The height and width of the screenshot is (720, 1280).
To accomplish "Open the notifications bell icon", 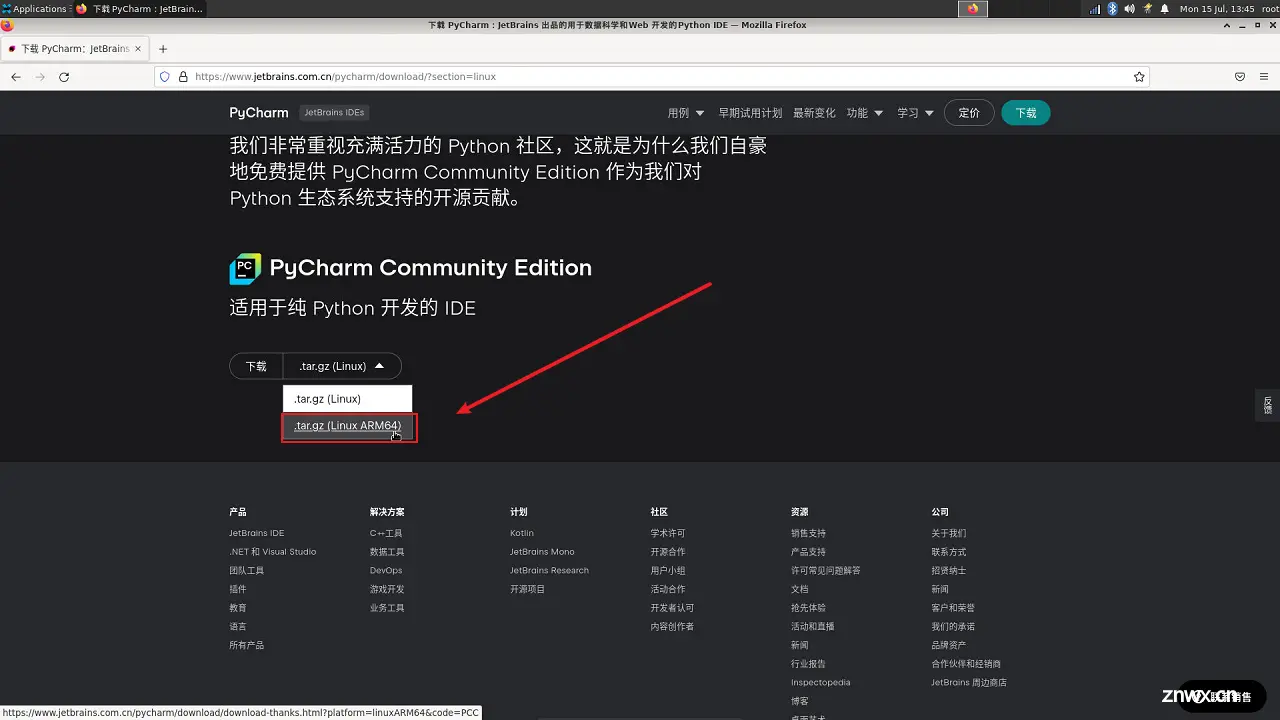I will point(1164,9).
